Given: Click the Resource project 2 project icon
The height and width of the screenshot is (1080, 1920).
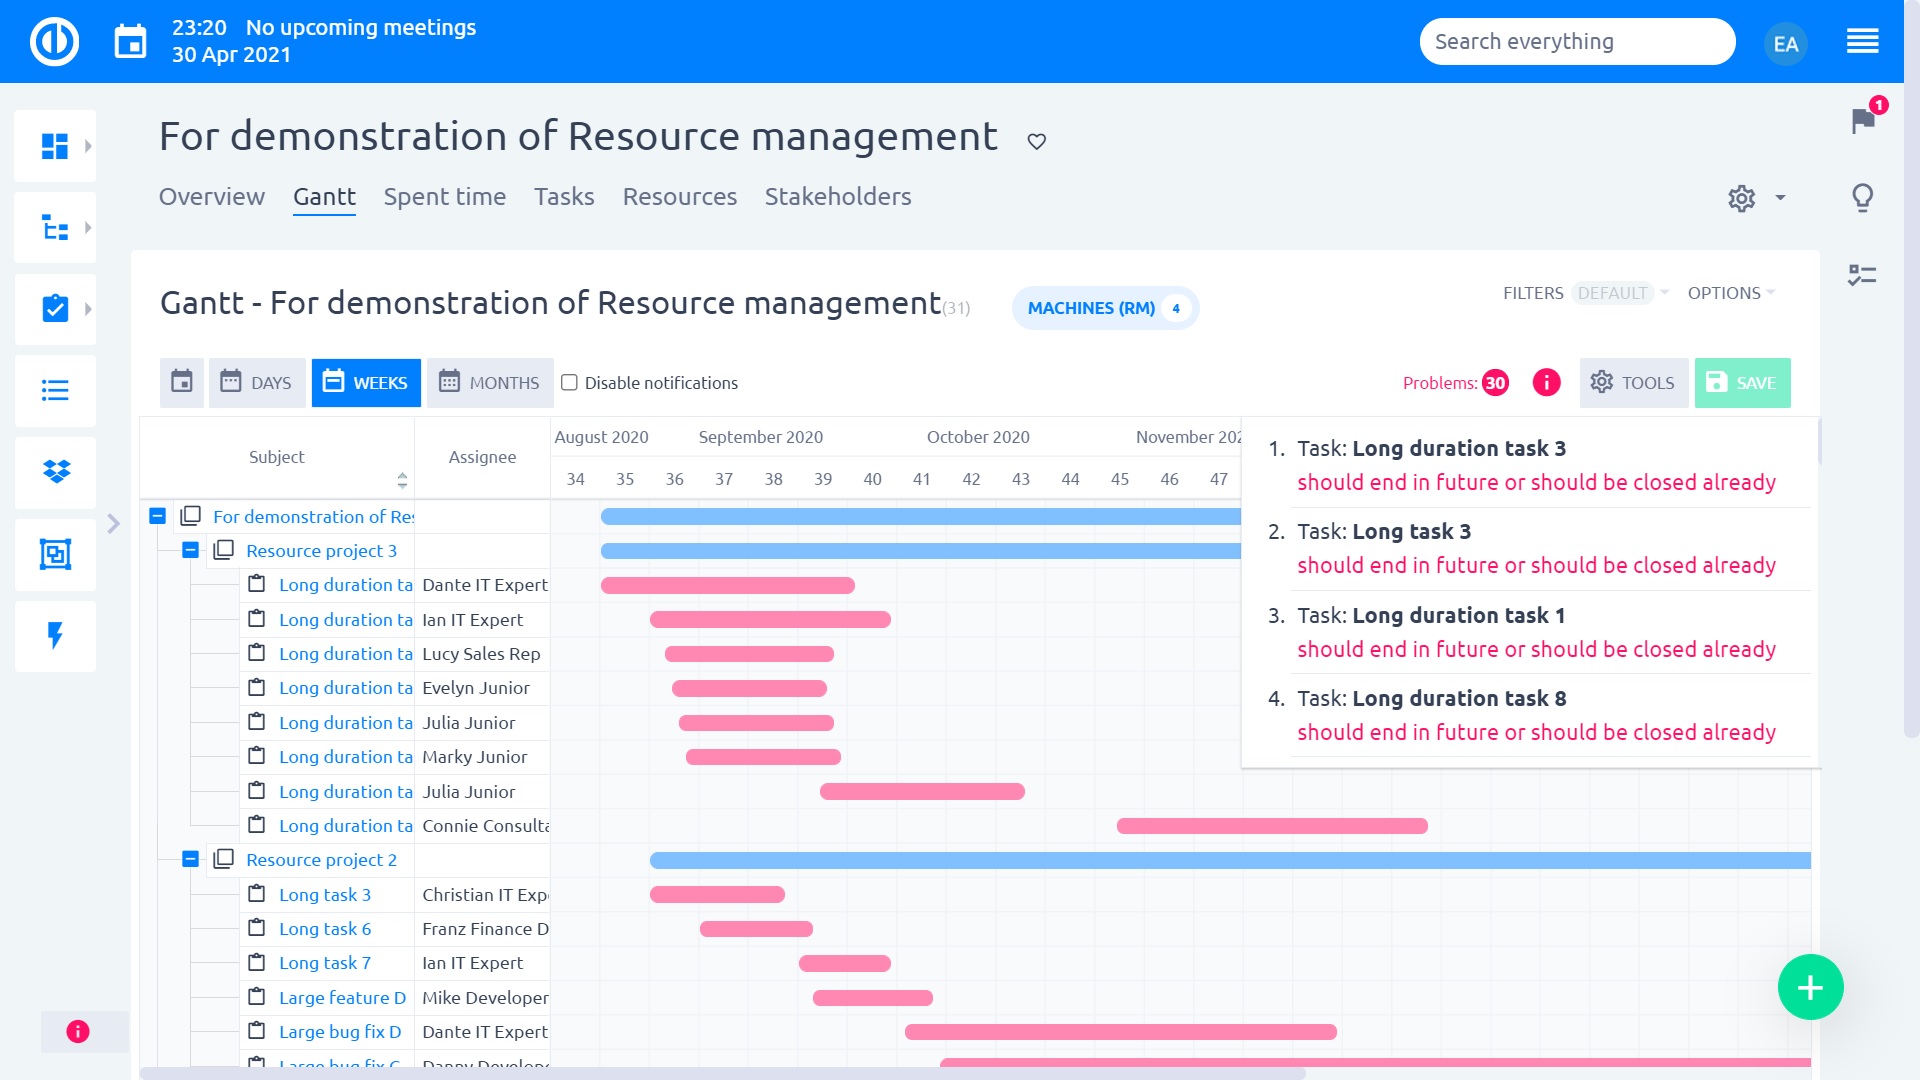Looking at the screenshot, I should 224,858.
